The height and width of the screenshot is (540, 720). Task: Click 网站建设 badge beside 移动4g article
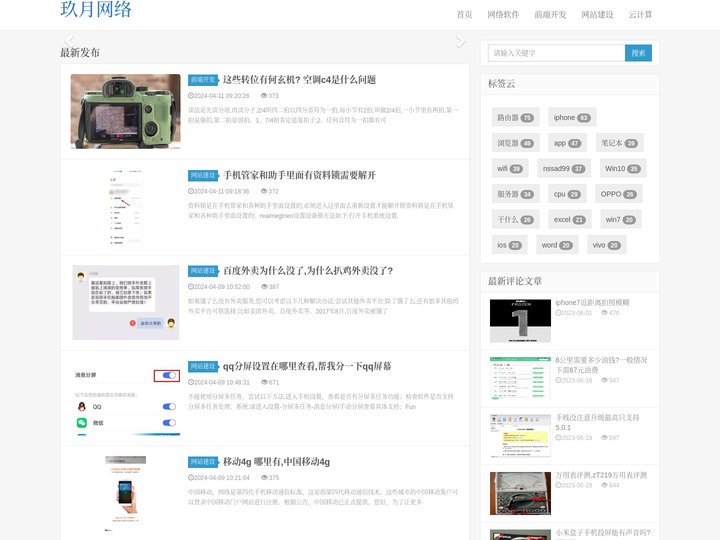(202, 462)
